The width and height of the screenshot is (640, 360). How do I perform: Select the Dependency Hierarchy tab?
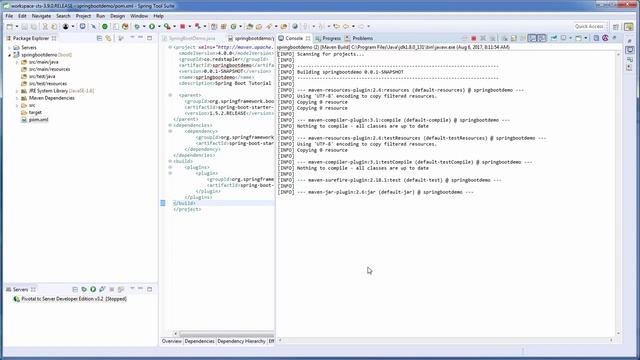[x=241, y=341]
